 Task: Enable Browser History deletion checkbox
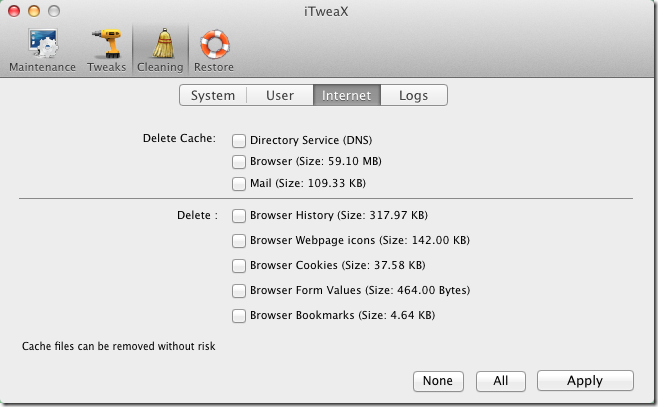(x=239, y=216)
